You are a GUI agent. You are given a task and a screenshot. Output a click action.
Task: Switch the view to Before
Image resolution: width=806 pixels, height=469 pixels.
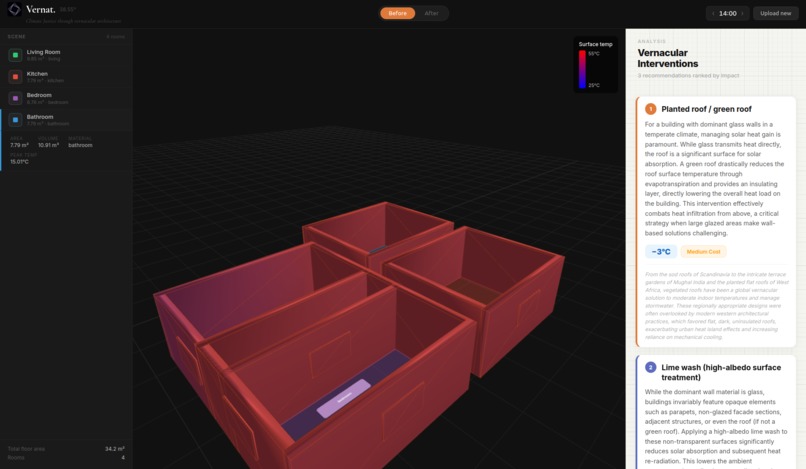397,13
